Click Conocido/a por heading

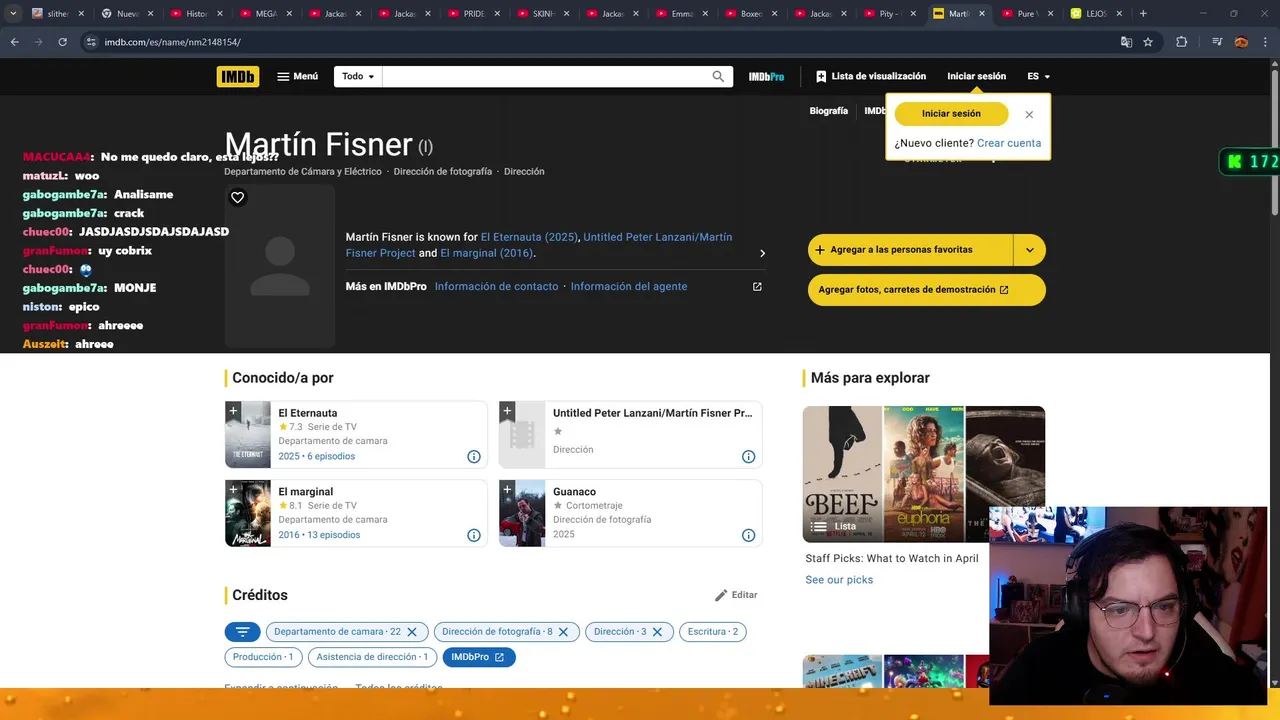(283, 378)
